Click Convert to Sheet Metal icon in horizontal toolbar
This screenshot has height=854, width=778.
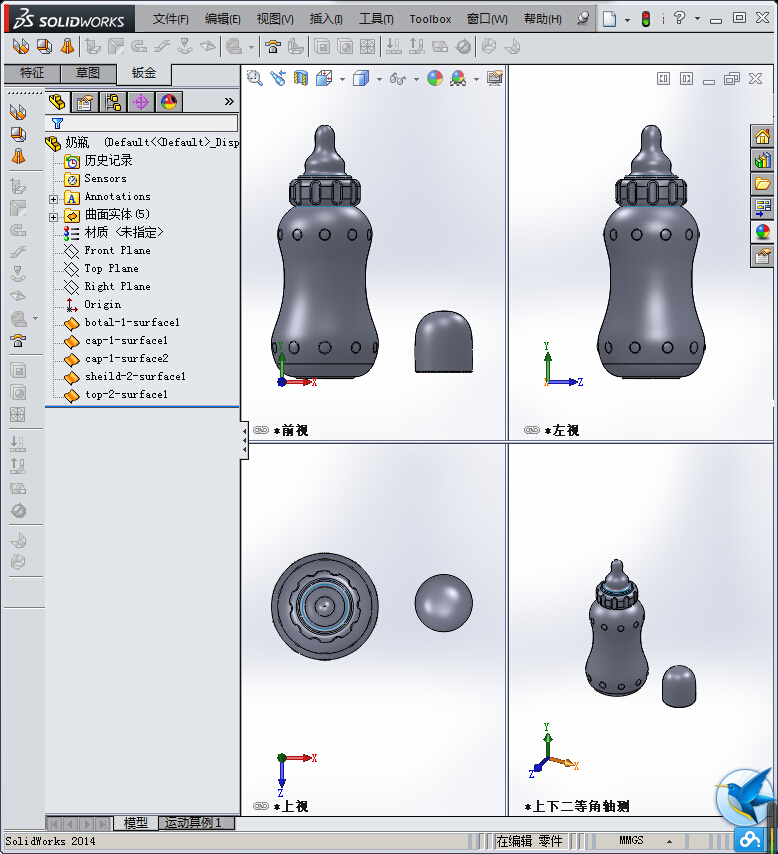click(44, 47)
